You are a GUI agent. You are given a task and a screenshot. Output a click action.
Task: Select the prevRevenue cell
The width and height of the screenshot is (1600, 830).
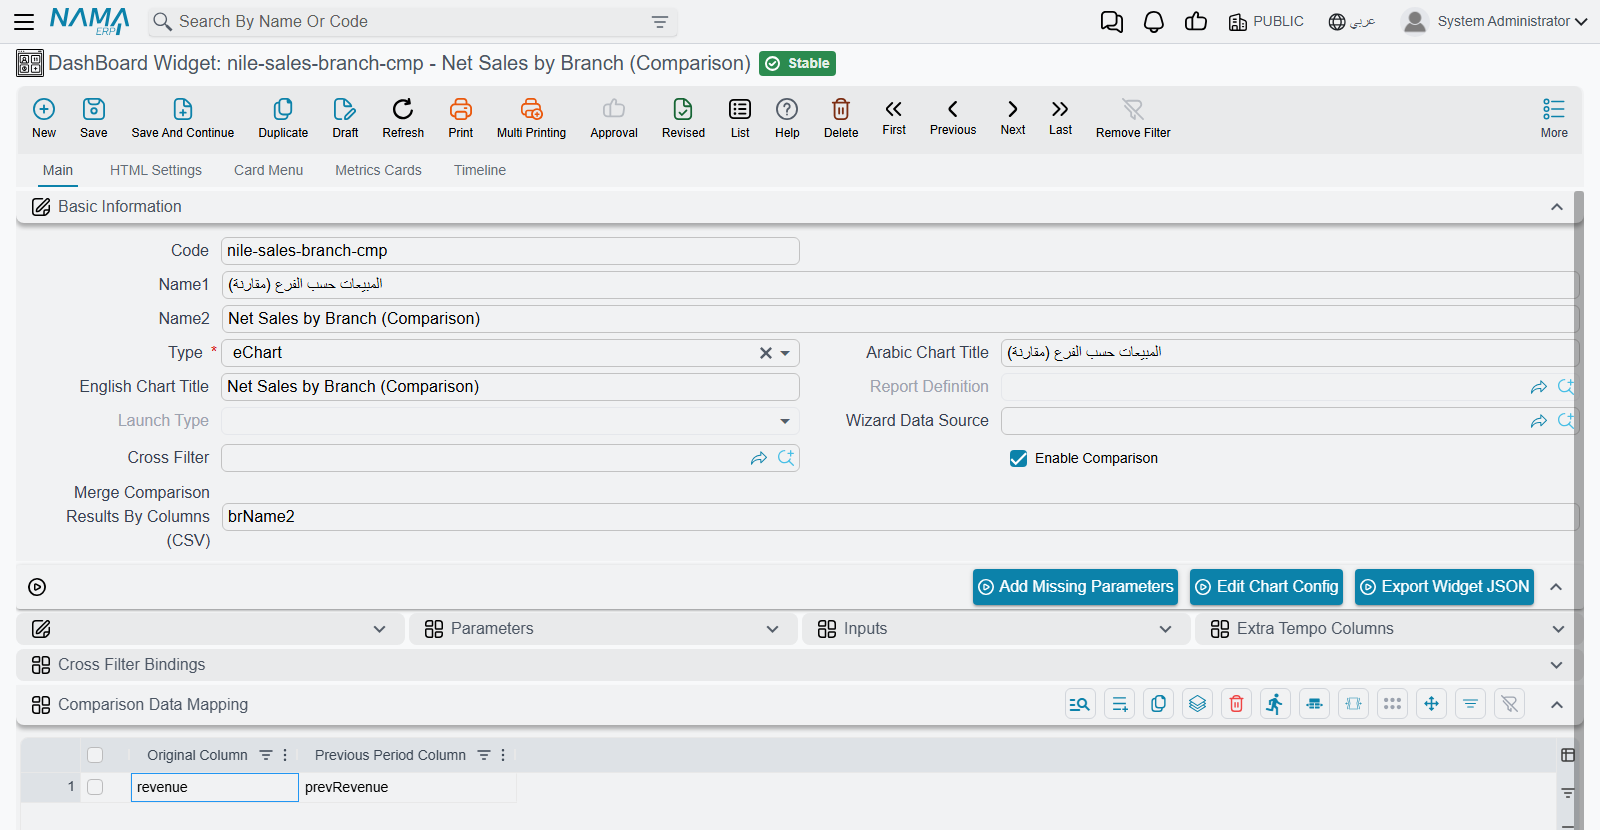tap(408, 787)
